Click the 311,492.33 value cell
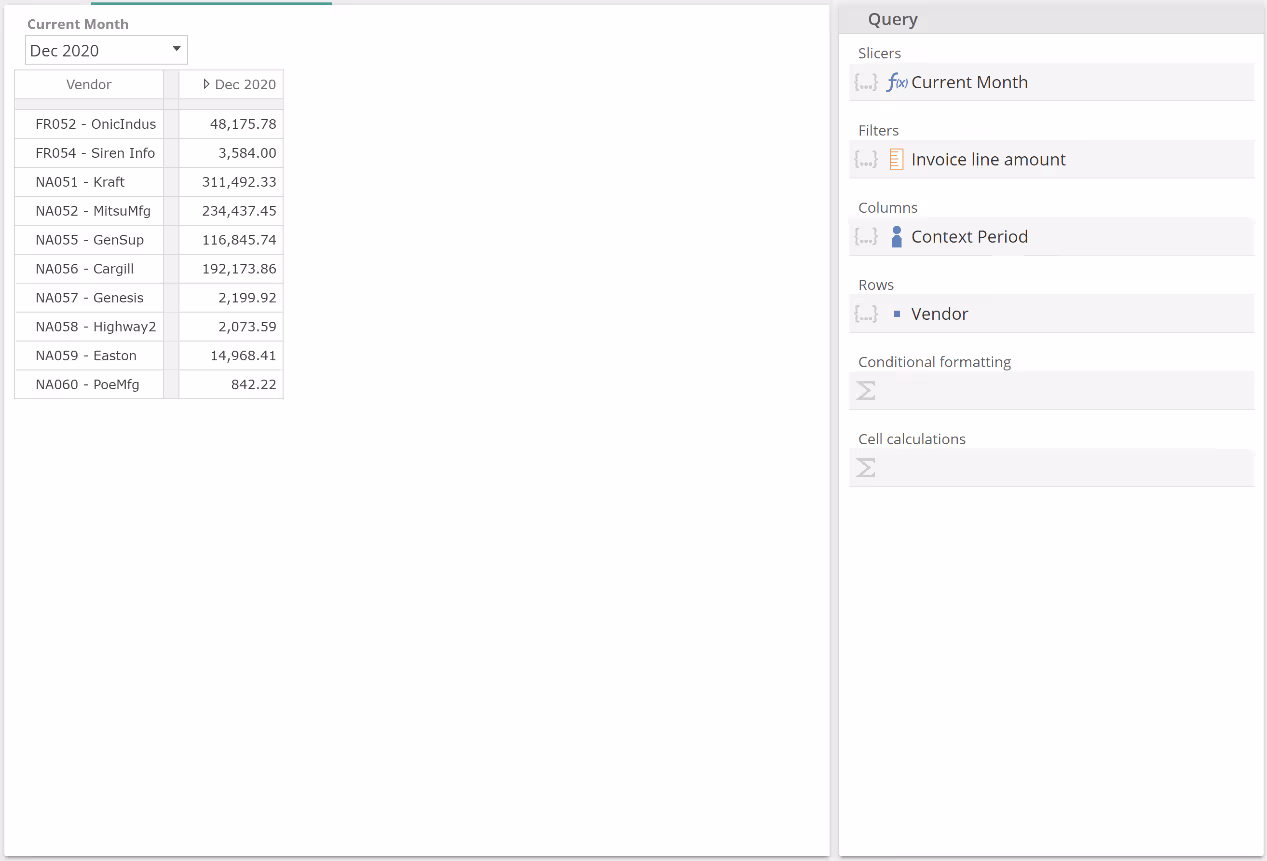Screen dimensions: 1267x861 pos(239,183)
